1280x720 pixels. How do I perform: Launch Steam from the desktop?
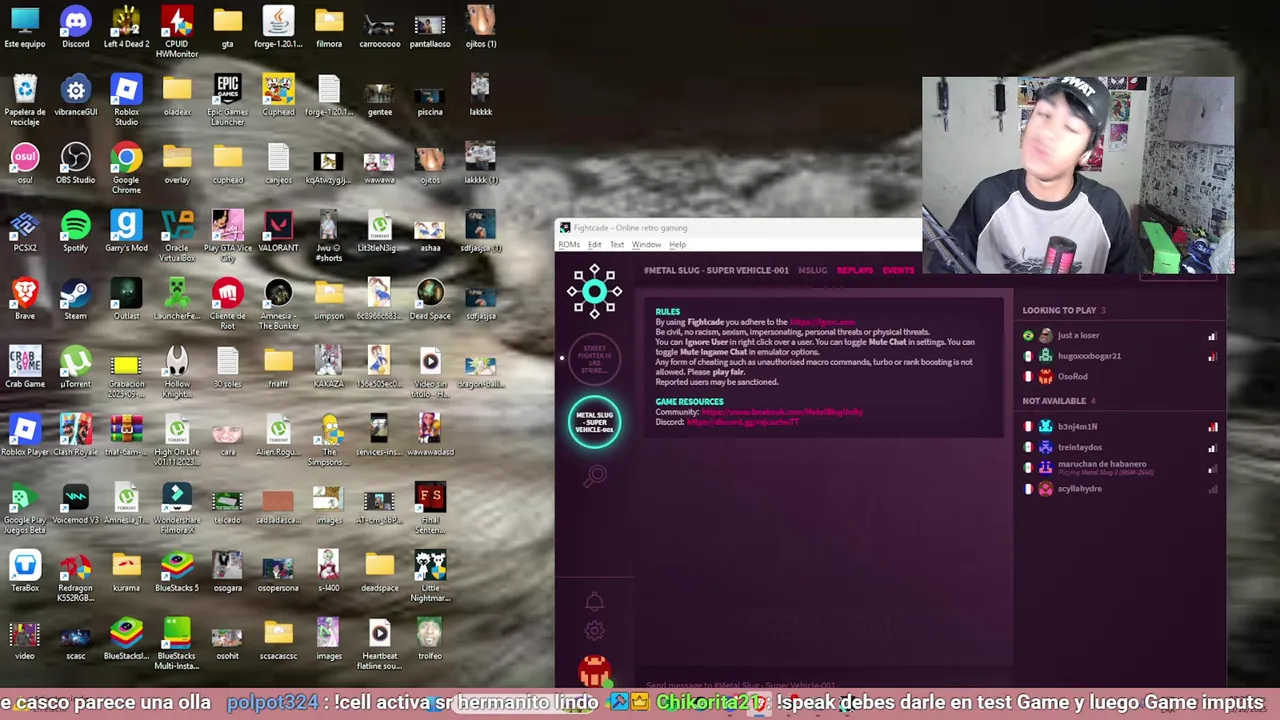click(x=75, y=300)
